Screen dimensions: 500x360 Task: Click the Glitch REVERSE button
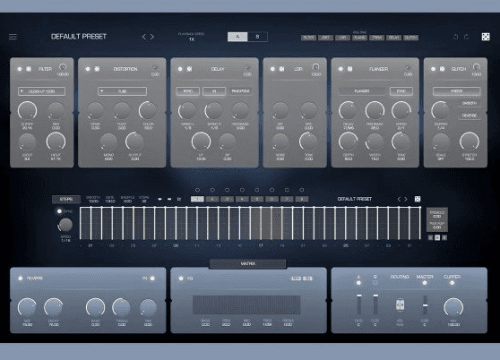(x=469, y=116)
